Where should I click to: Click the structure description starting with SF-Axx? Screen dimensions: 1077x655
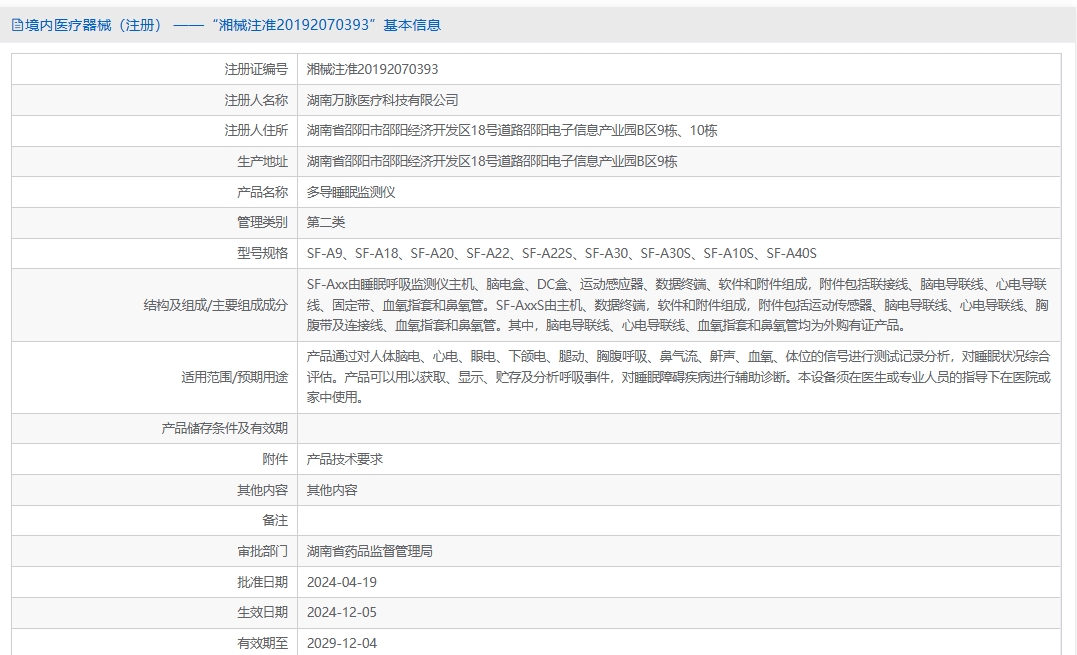[x=678, y=305]
